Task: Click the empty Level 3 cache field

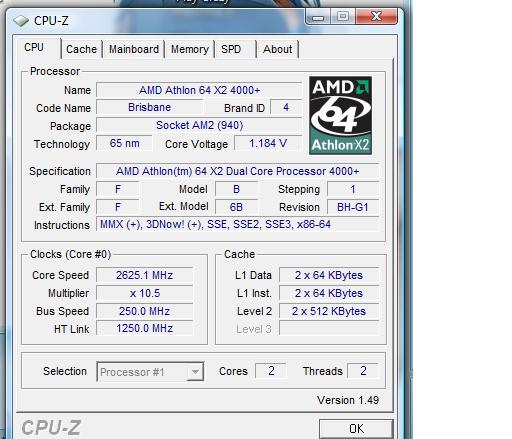Action: coord(329,328)
